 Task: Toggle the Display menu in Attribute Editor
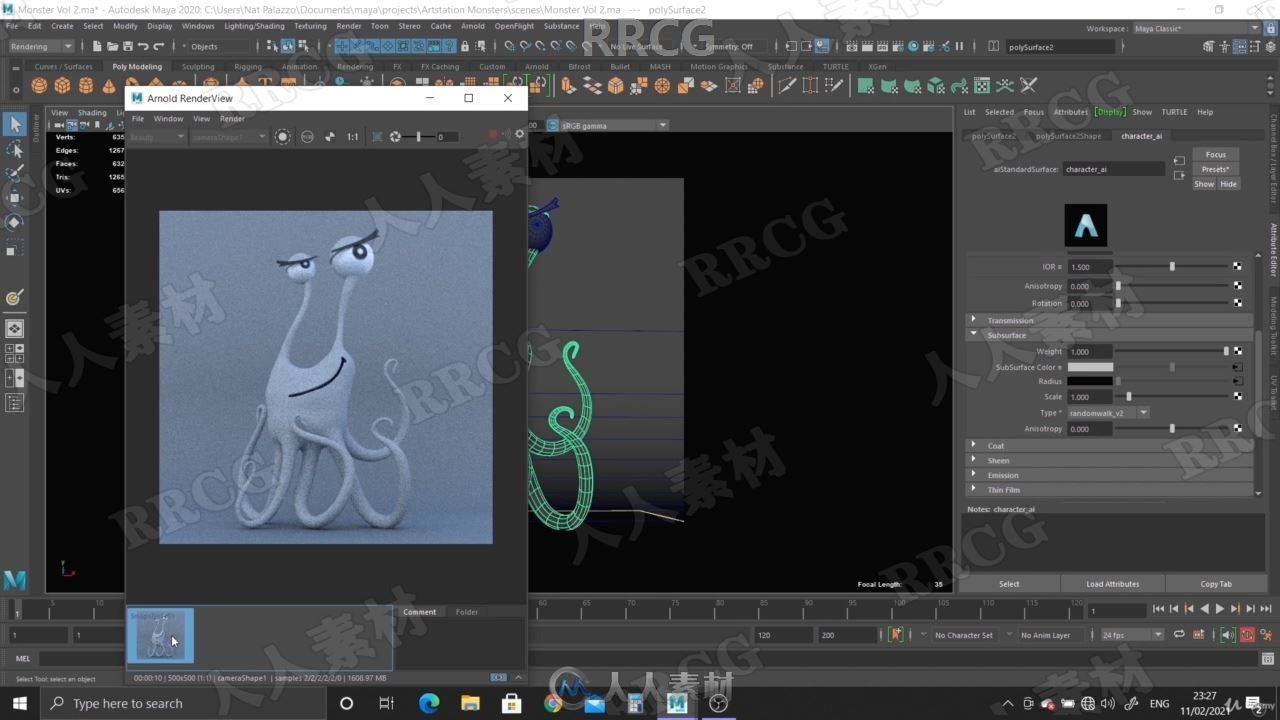coord(1109,112)
